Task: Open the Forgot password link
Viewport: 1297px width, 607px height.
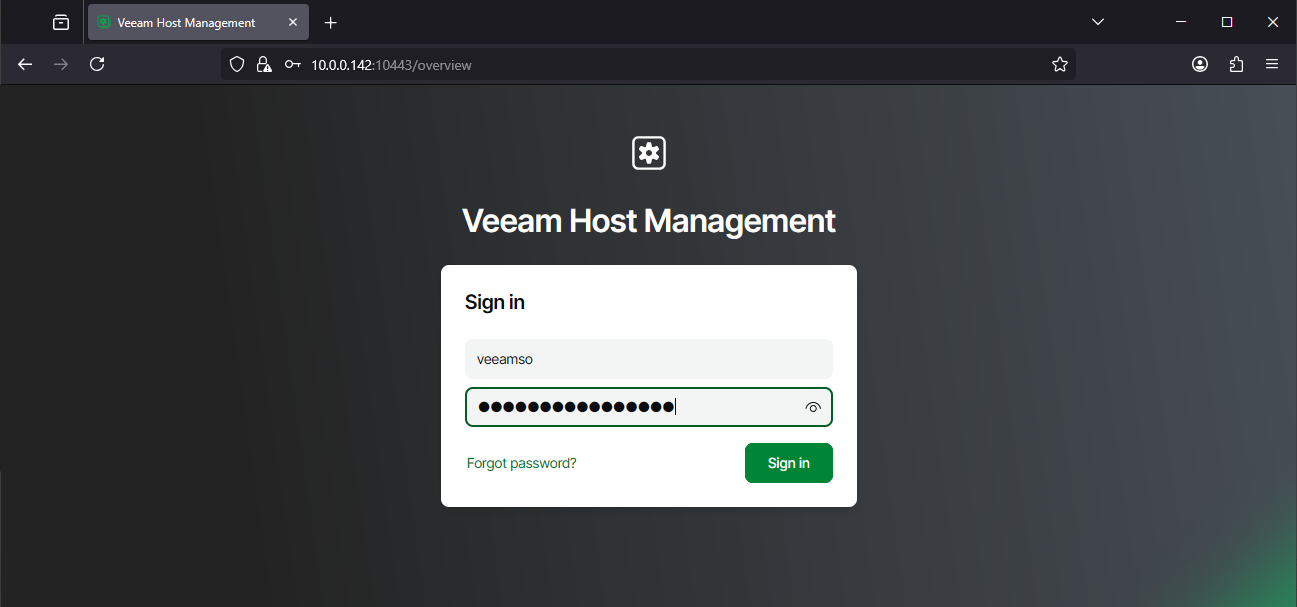Action: [x=521, y=462]
